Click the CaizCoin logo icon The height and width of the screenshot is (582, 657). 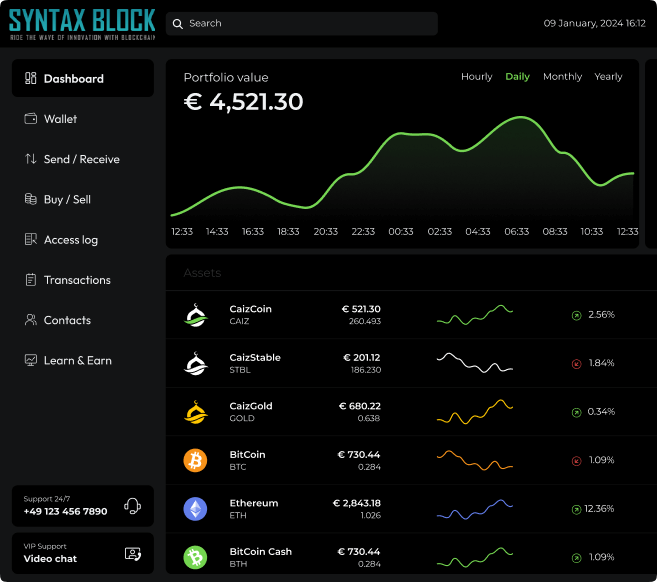pyautogui.click(x=195, y=315)
